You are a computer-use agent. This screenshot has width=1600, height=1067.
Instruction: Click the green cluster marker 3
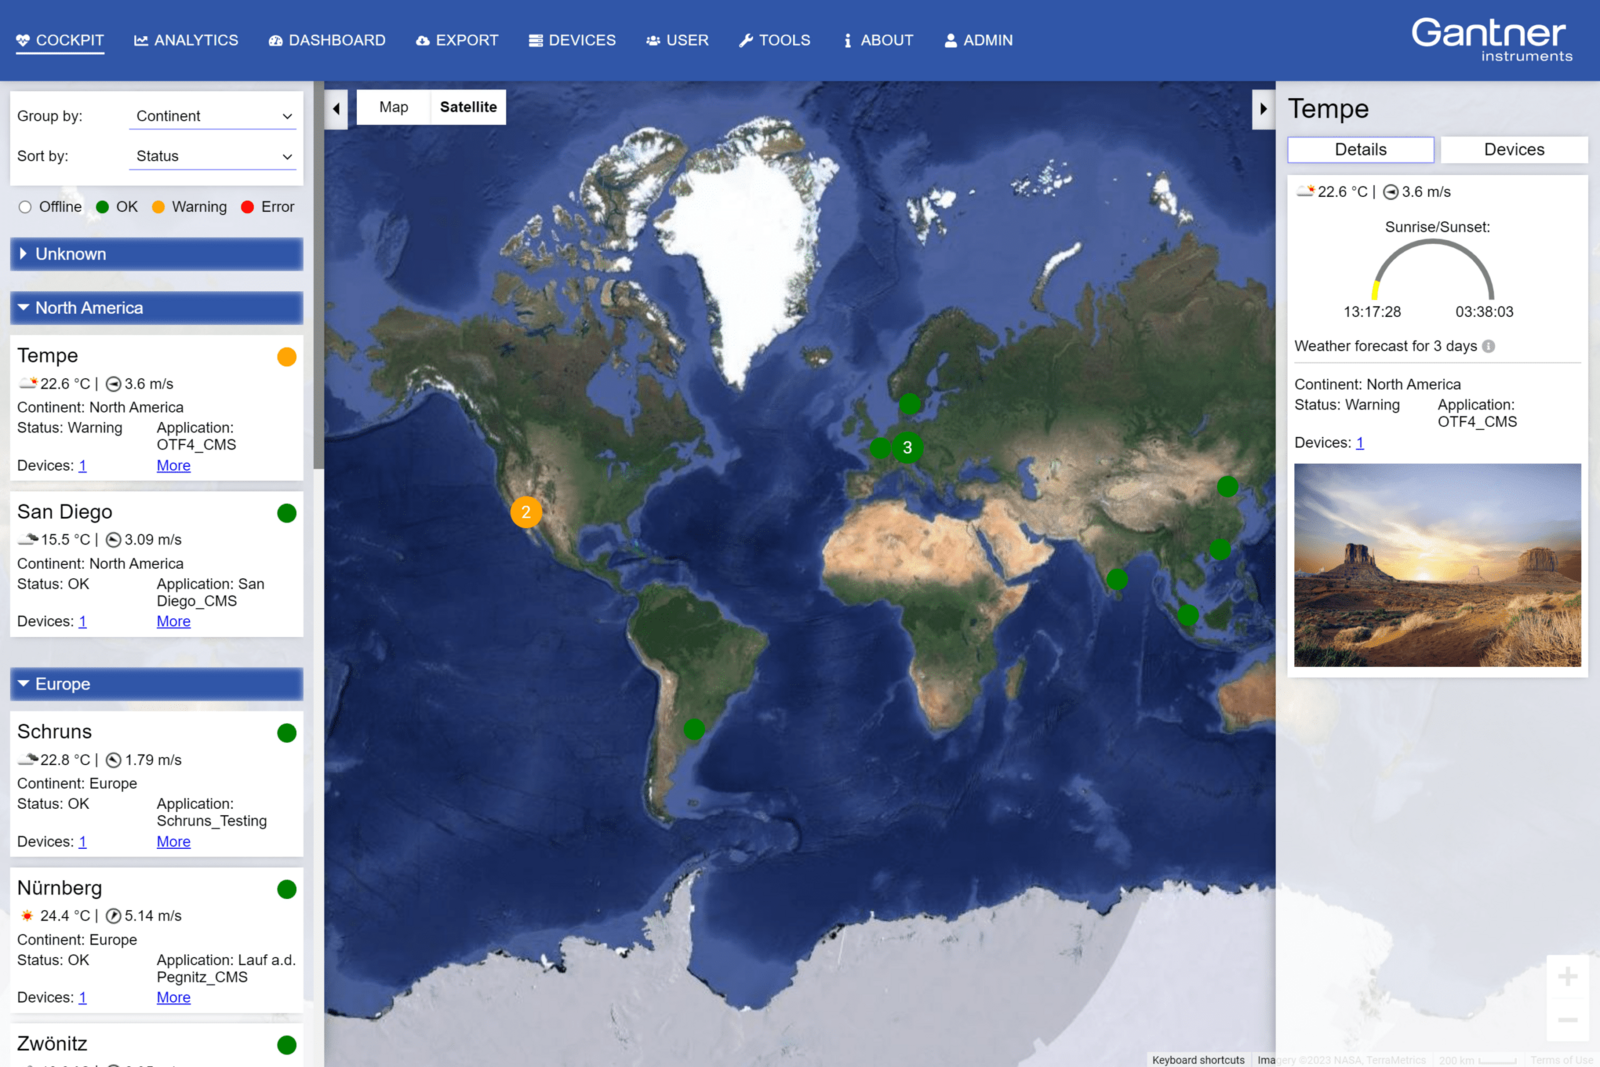[907, 447]
